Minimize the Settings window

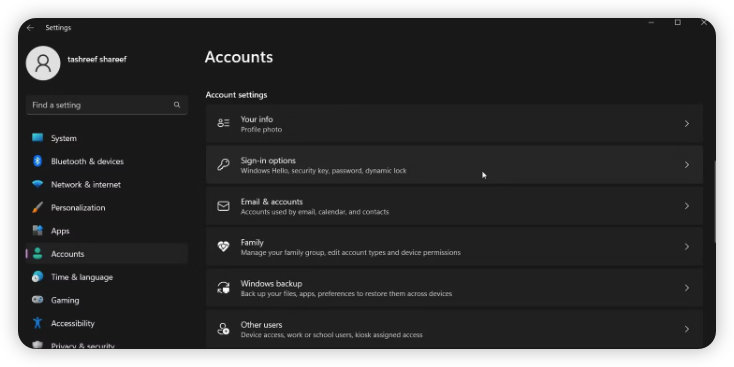tap(651, 22)
